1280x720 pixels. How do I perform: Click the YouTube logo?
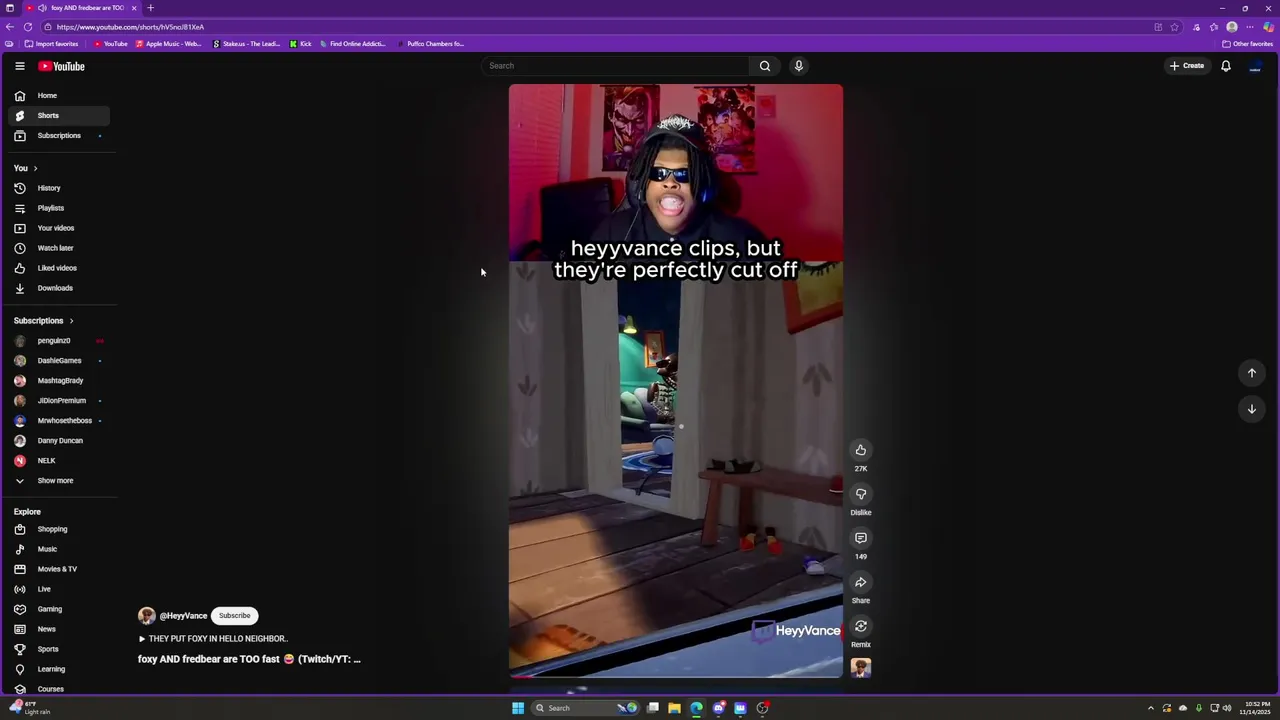[62, 66]
